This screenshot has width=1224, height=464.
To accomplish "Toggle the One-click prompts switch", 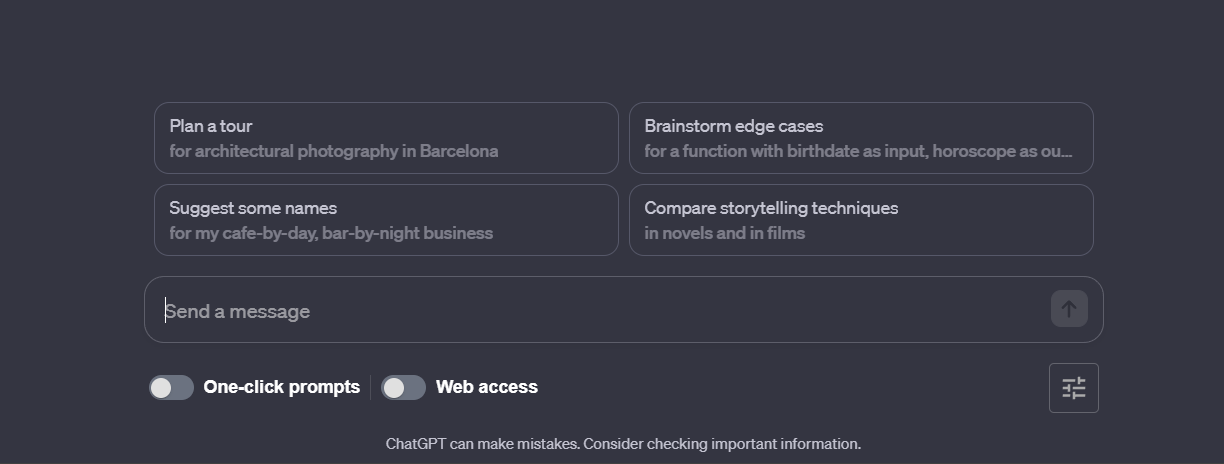I will click(171, 387).
